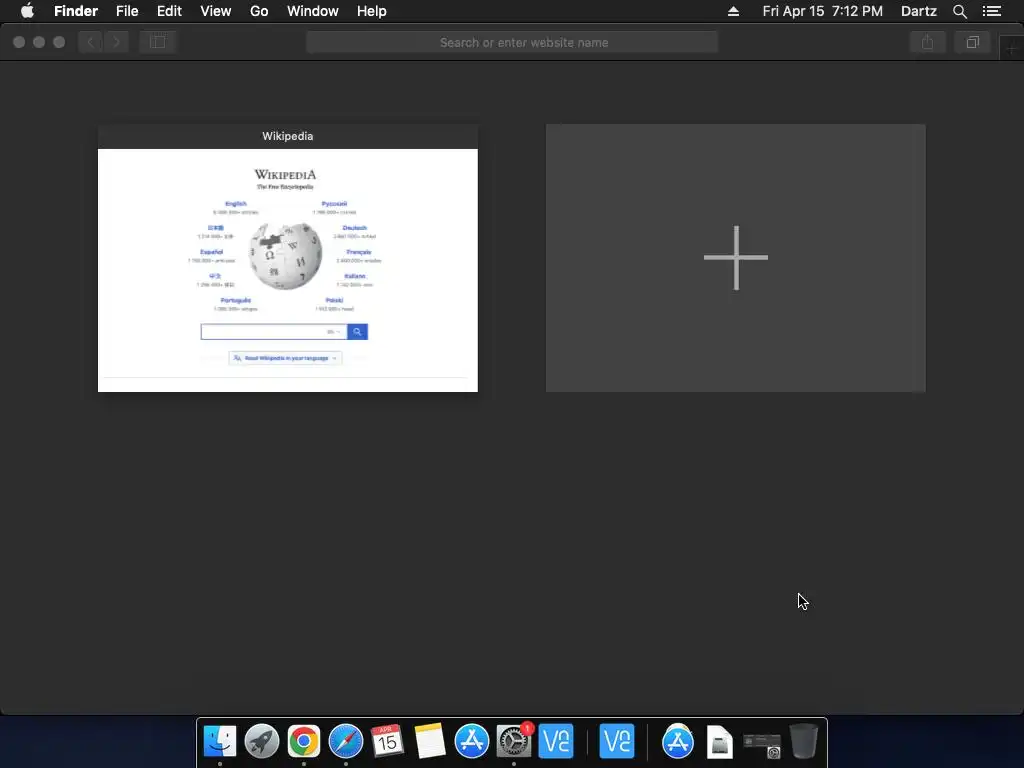Go back with the Safari back arrow

click(x=91, y=42)
